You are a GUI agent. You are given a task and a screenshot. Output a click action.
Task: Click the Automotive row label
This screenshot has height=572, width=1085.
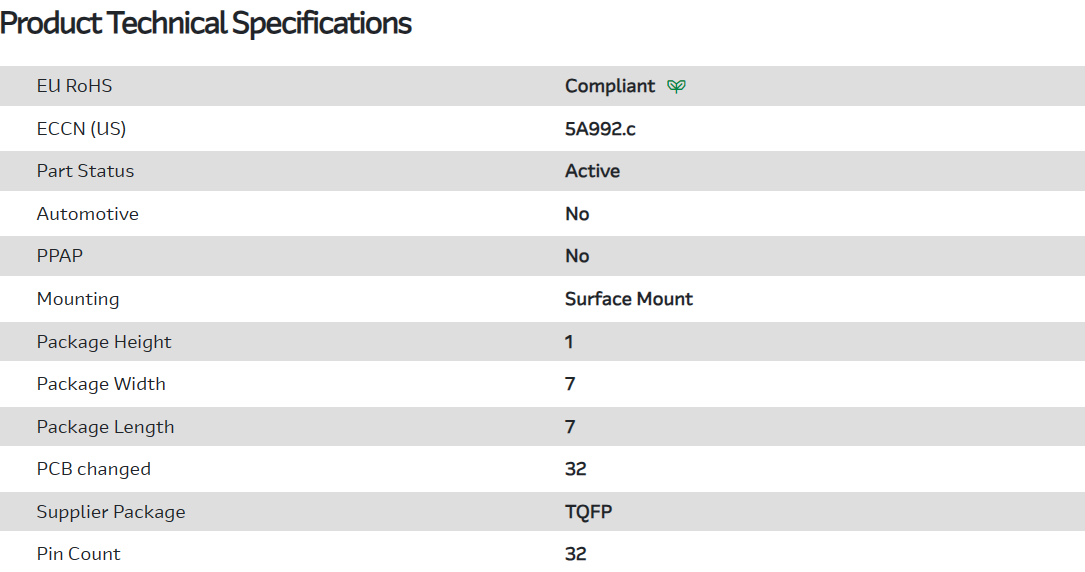pyautogui.click(x=87, y=214)
